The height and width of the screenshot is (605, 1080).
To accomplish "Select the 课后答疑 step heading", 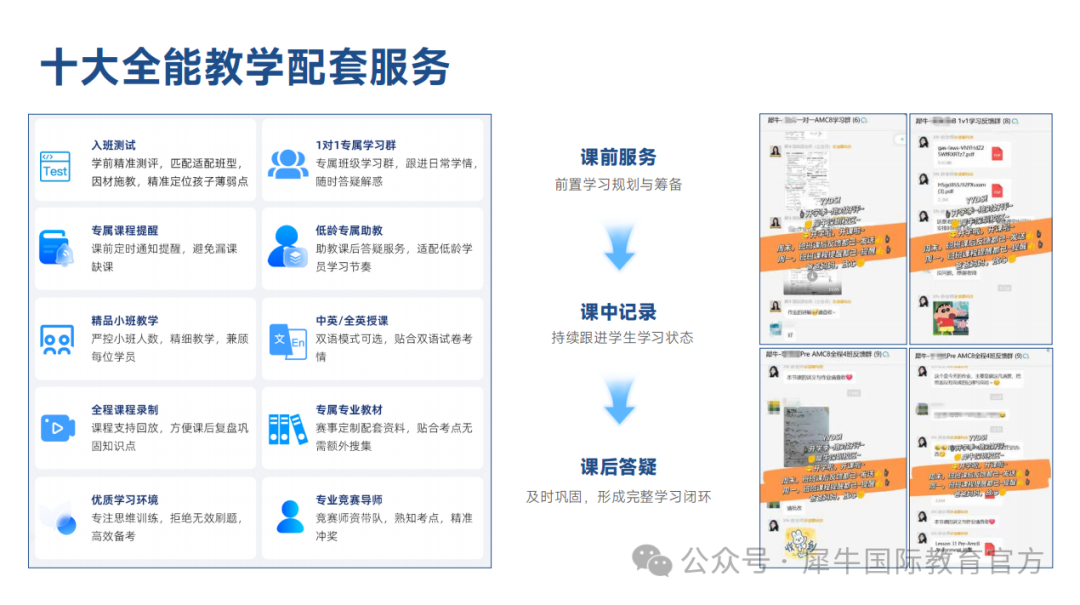I will tap(619, 467).
